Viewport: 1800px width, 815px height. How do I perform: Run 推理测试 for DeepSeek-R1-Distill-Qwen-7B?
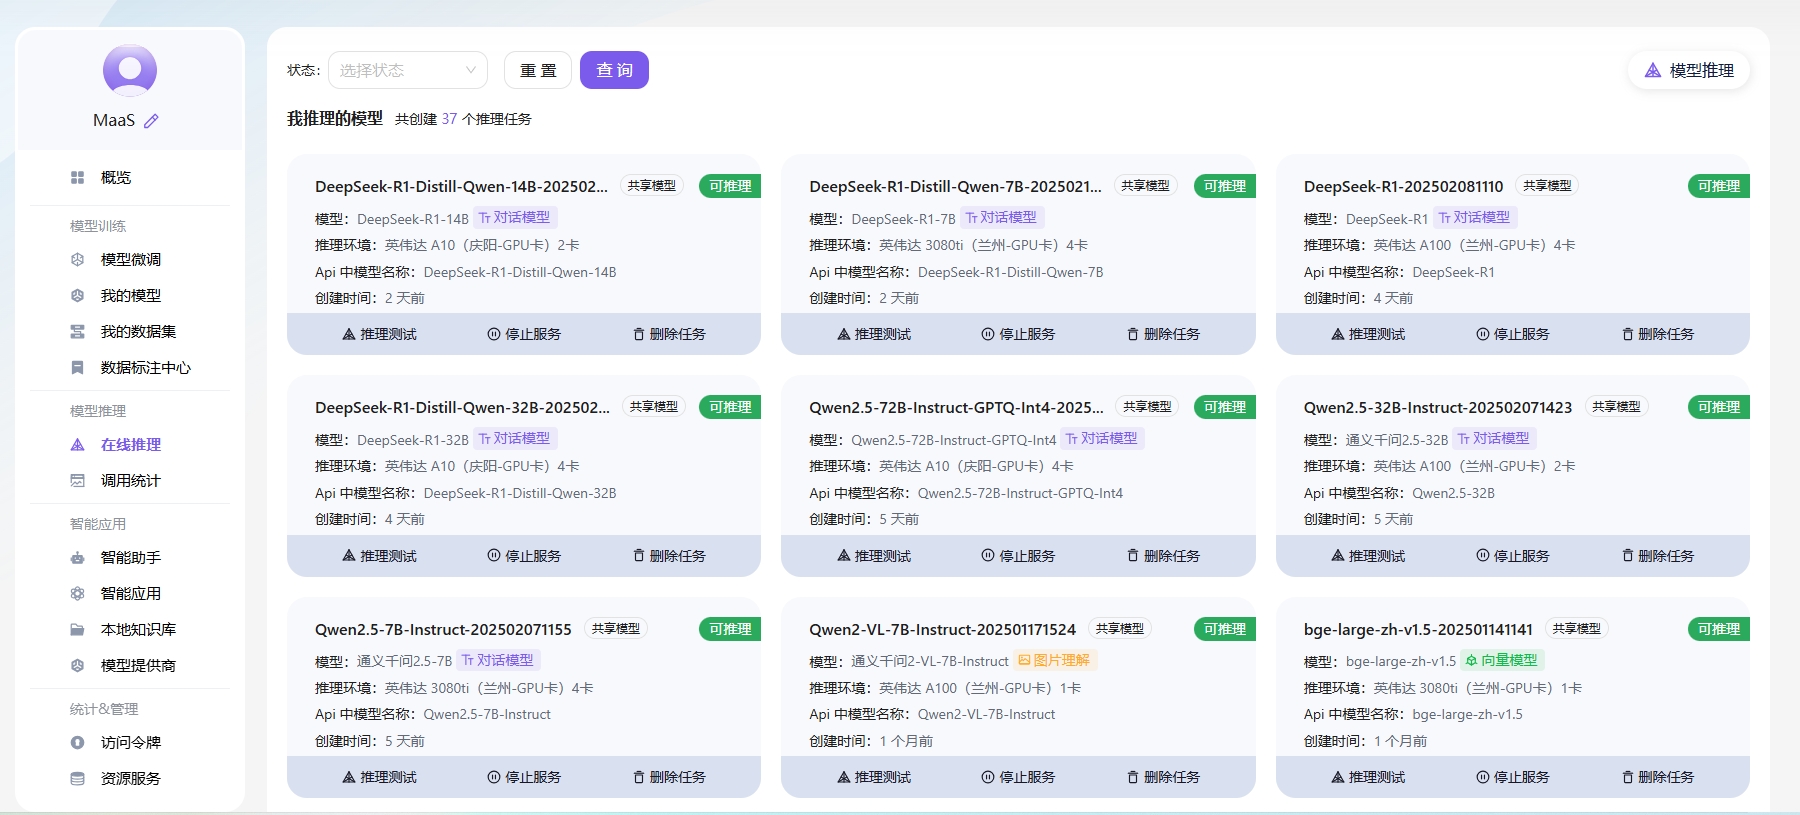click(x=874, y=334)
